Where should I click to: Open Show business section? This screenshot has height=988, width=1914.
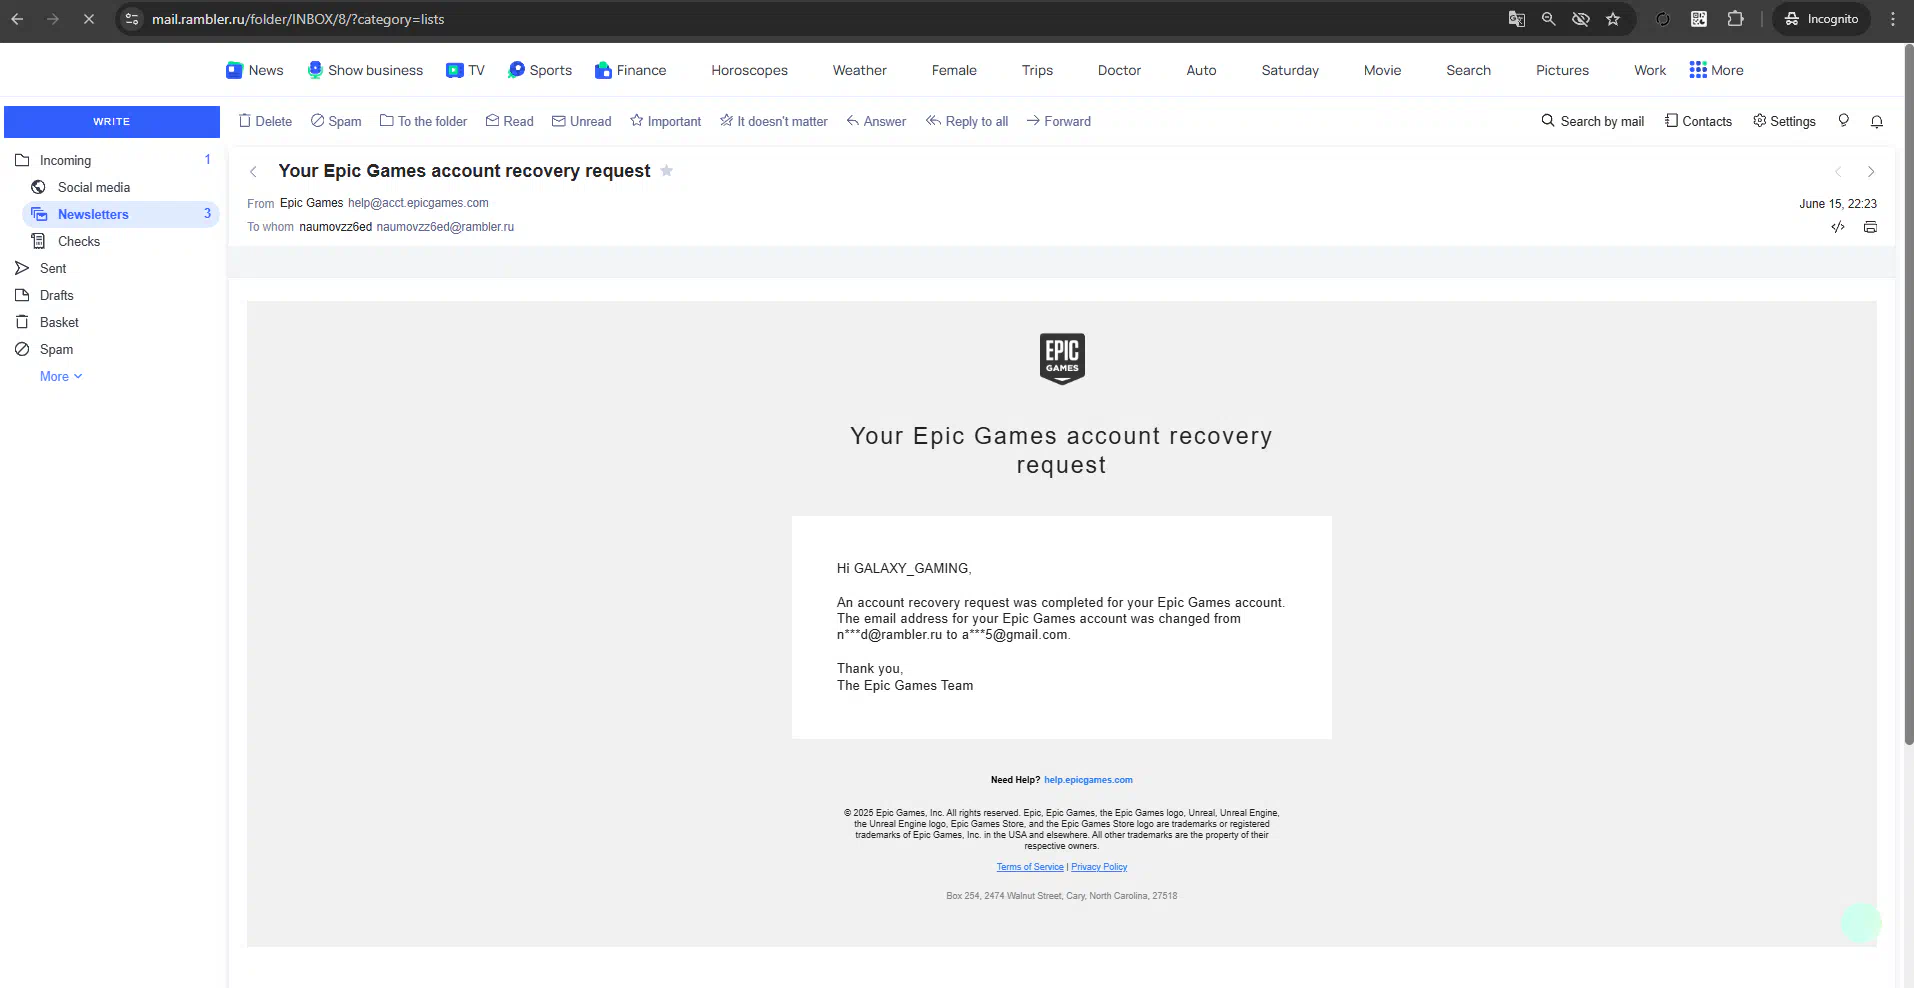click(365, 70)
